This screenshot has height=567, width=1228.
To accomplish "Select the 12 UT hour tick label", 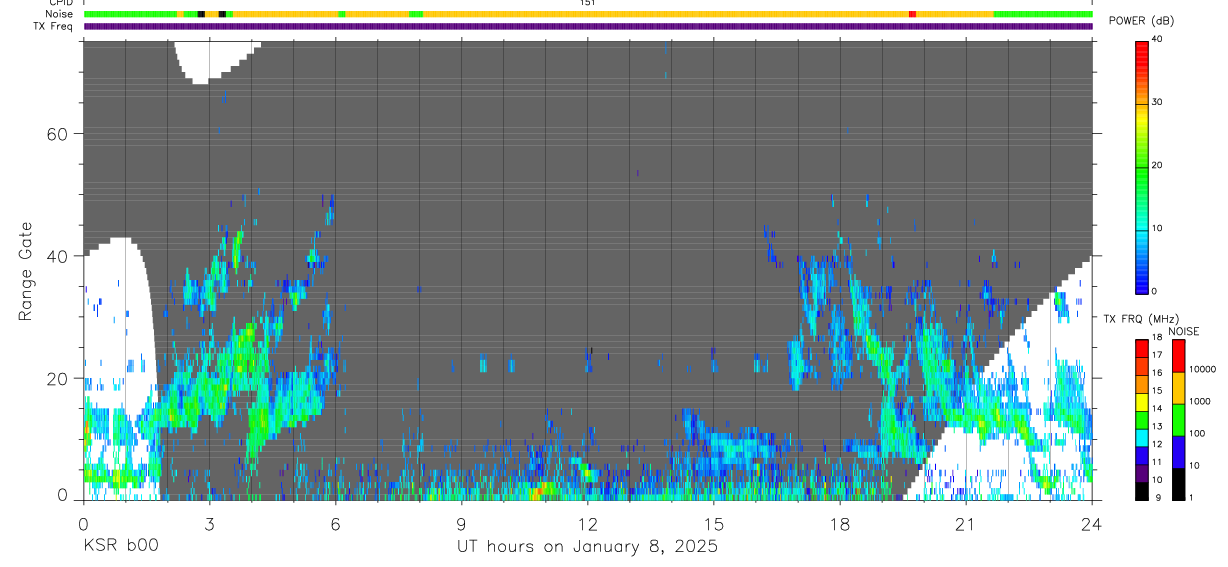I will (x=588, y=524).
